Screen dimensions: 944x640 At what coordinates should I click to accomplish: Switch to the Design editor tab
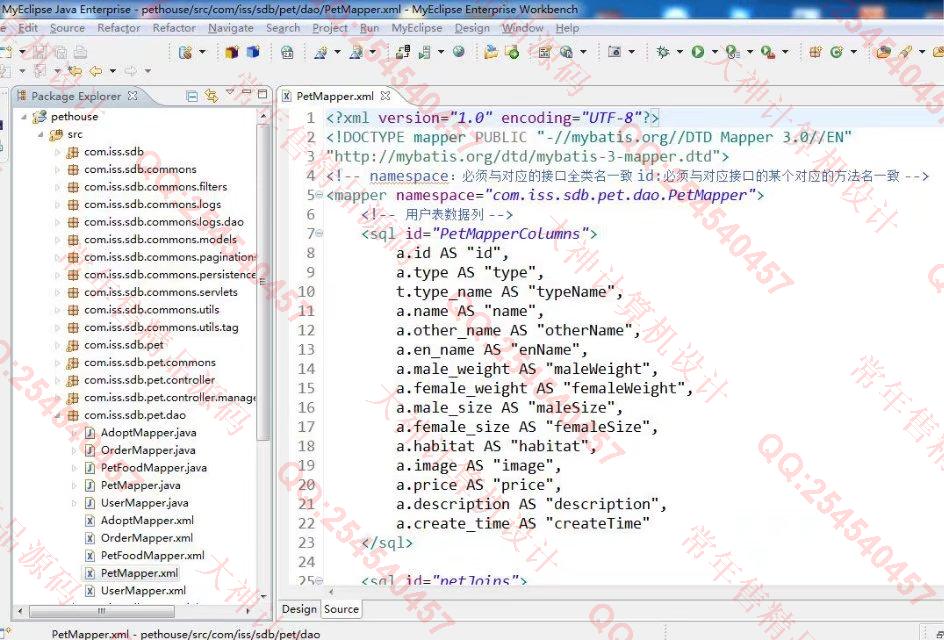299,609
